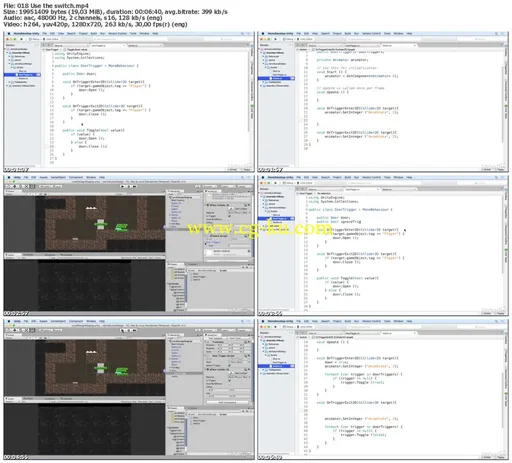This screenshot has height=463, width=512.
Task: Close Switch.cs tab in Switch foreach code frame
Action: click(x=415, y=333)
